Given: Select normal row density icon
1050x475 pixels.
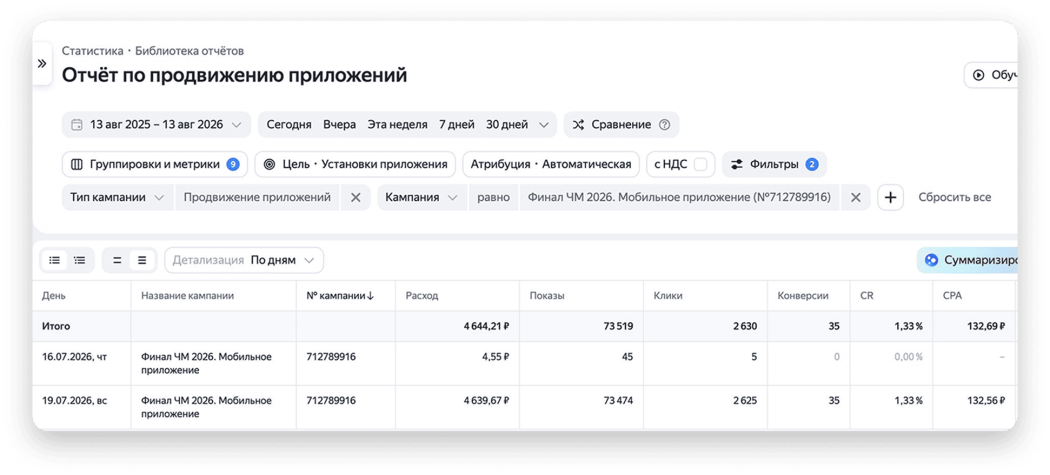Looking at the screenshot, I should coord(142,260).
